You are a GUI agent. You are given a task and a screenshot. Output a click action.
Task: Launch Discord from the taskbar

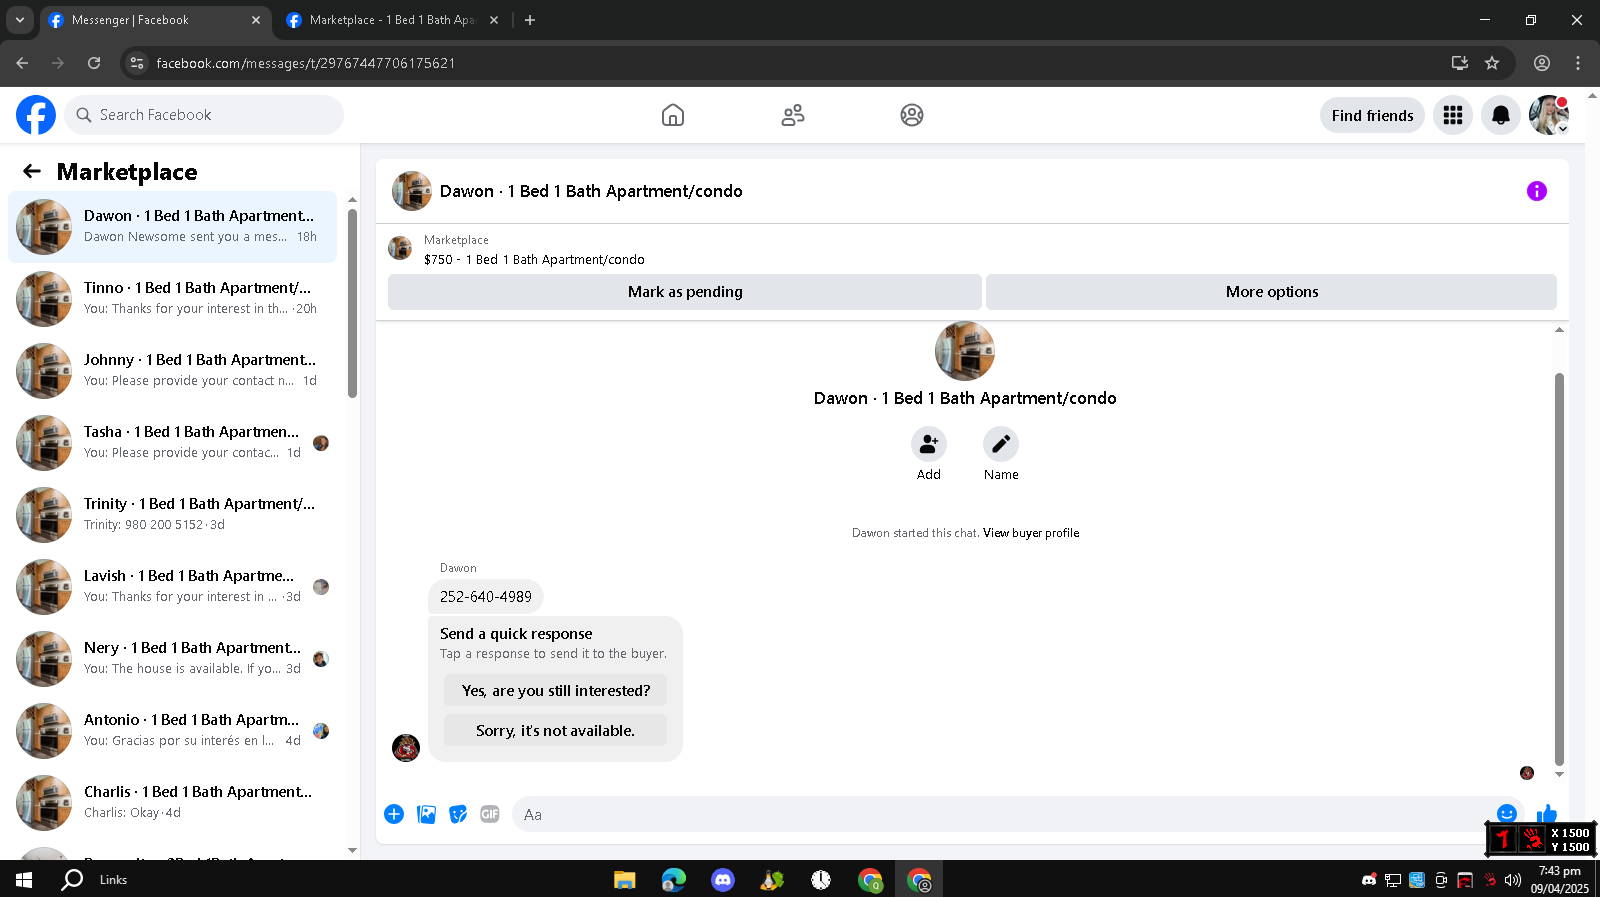click(723, 880)
